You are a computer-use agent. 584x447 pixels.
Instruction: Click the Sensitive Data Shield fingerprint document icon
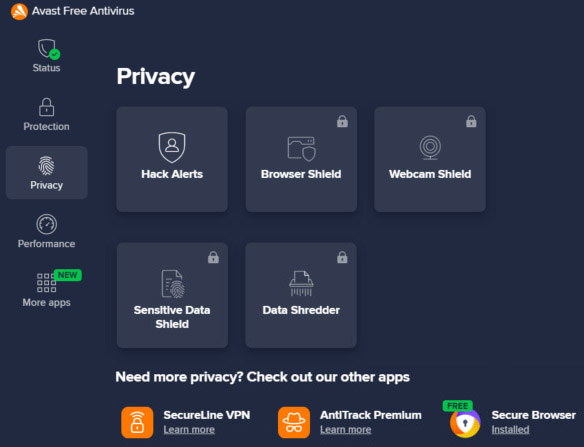point(173,284)
